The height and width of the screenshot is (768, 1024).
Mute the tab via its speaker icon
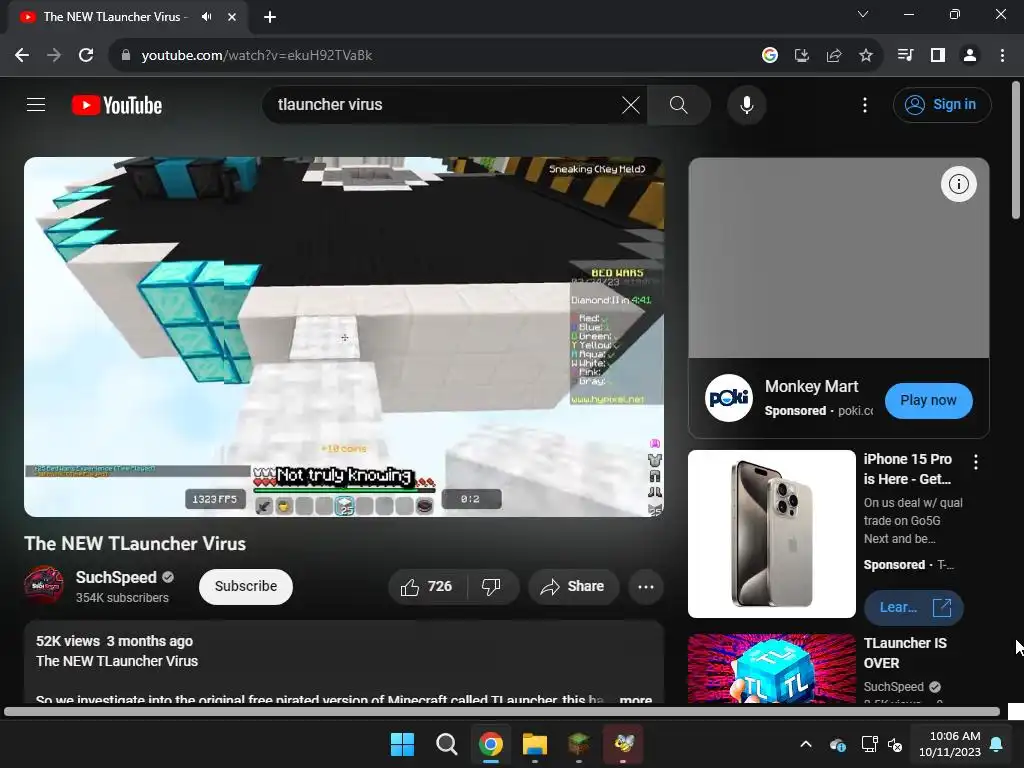coord(206,17)
